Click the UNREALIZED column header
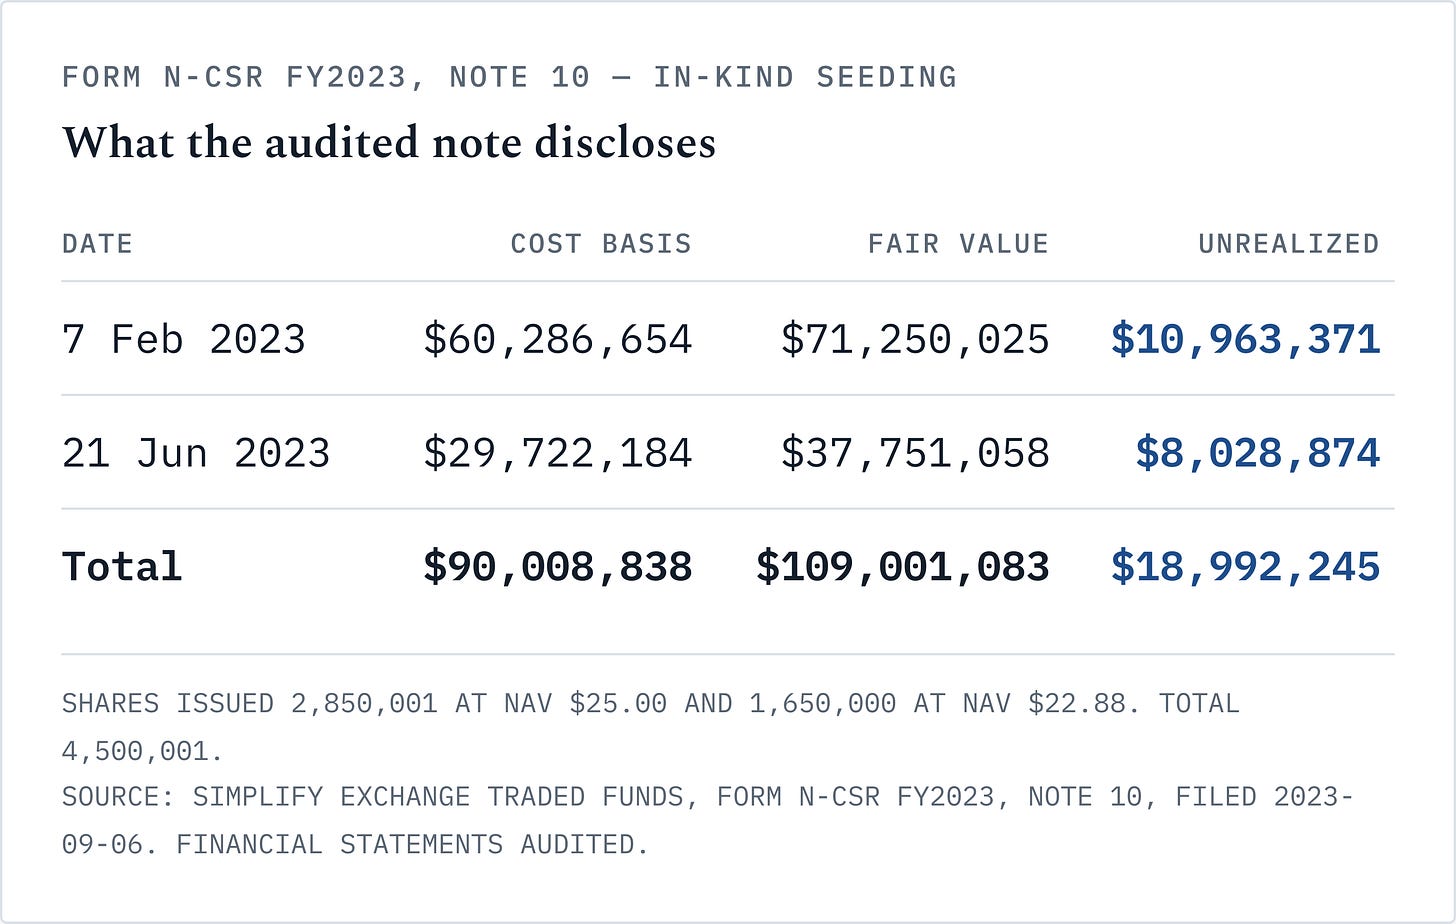 (x=1289, y=244)
